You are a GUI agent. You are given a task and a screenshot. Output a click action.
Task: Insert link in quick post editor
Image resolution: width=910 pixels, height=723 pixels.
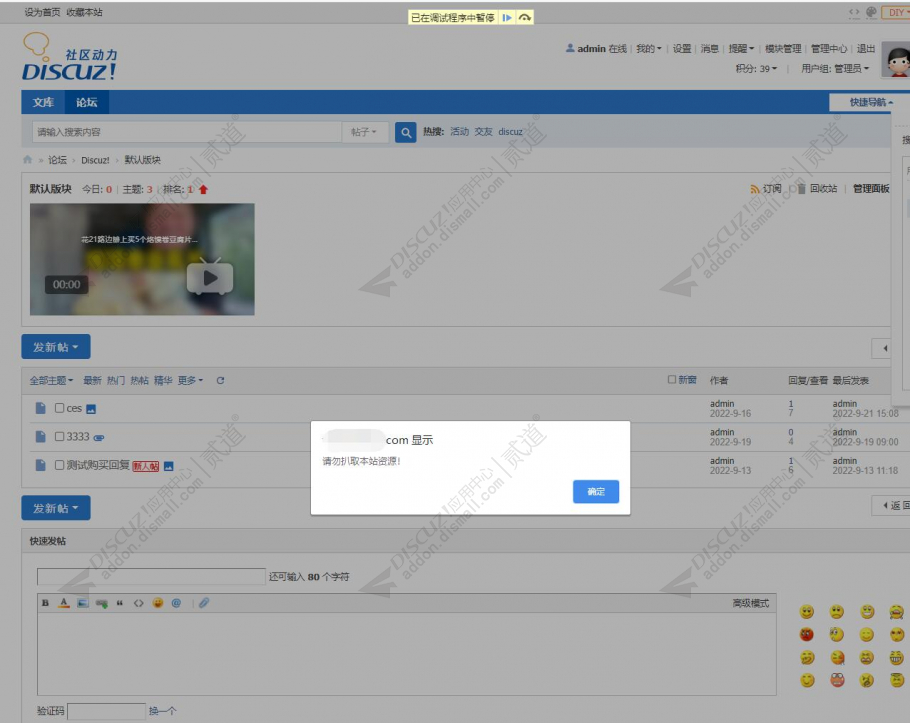(x=102, y=603)
